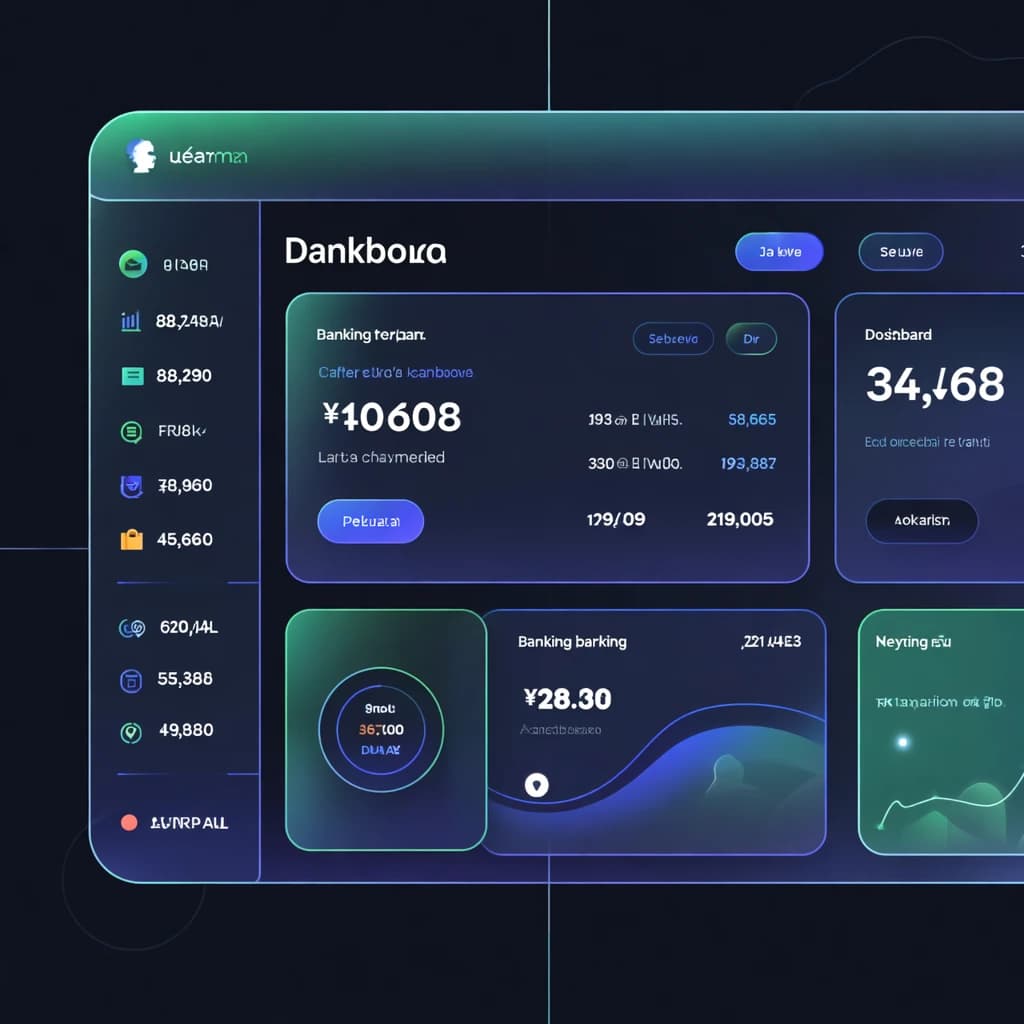Click the wallet icon next to 55,388

tap(131, 679)
